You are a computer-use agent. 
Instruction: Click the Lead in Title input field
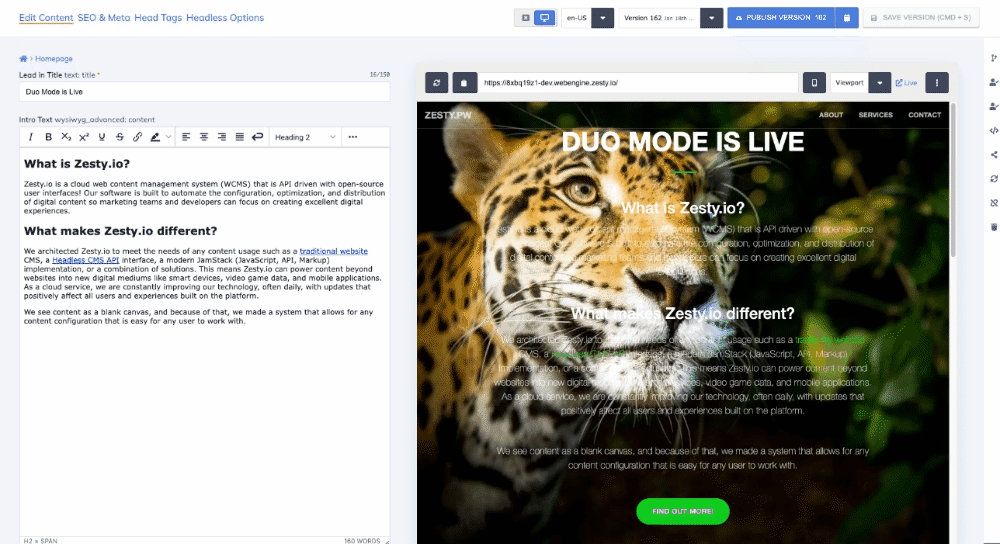(x=204, y=92)
